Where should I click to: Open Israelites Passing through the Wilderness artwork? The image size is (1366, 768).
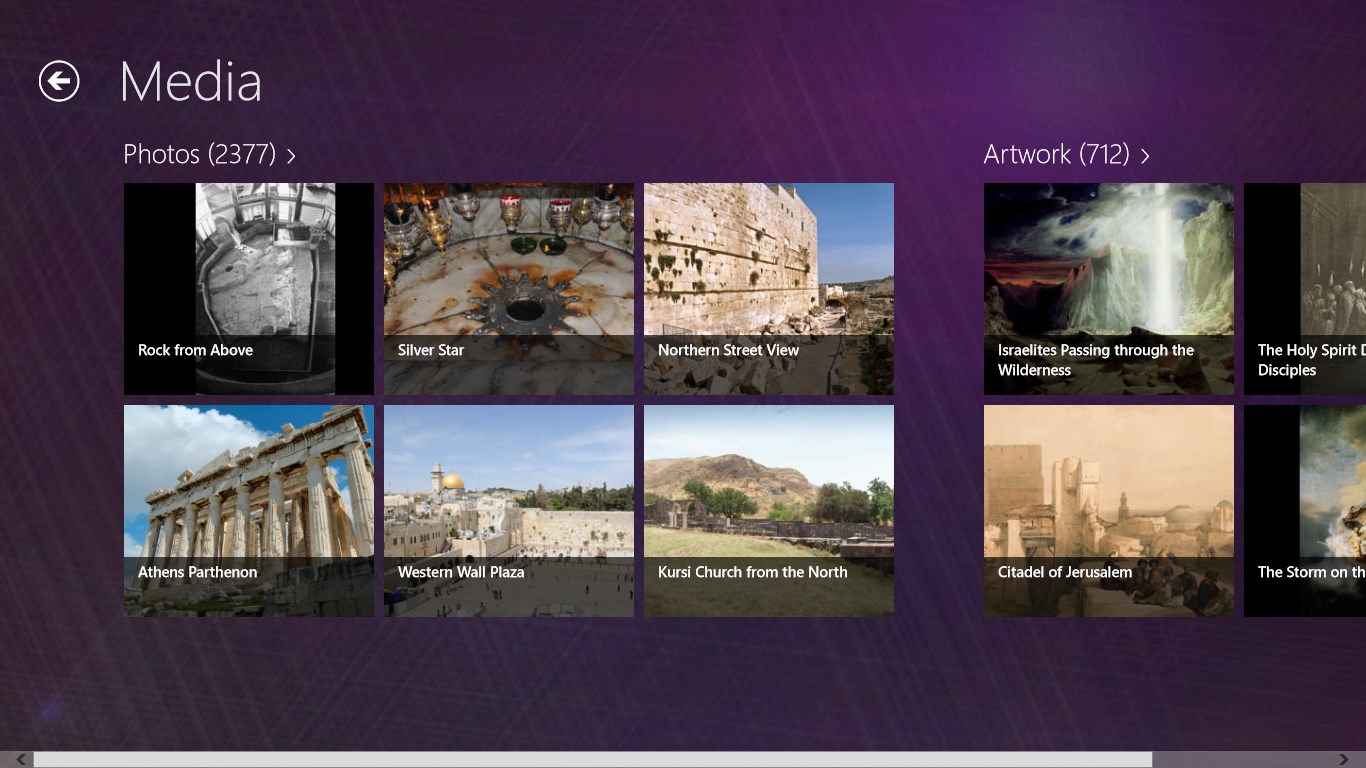[1109, 289]
